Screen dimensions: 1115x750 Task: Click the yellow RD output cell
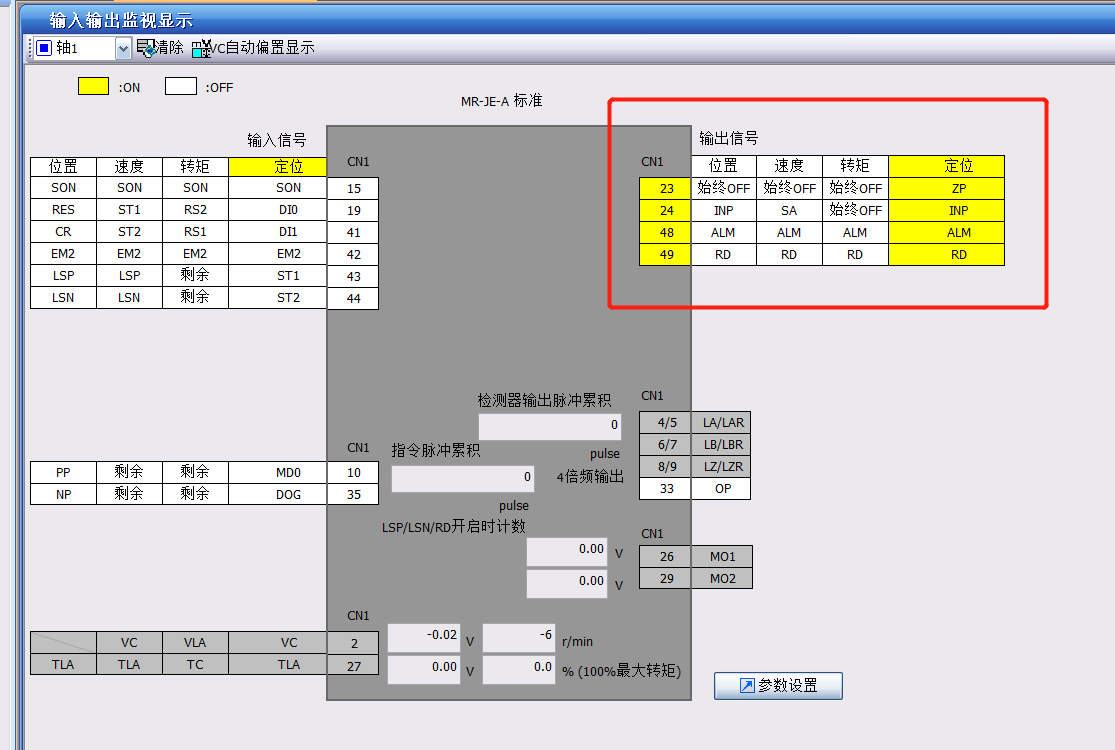[958, 254]
